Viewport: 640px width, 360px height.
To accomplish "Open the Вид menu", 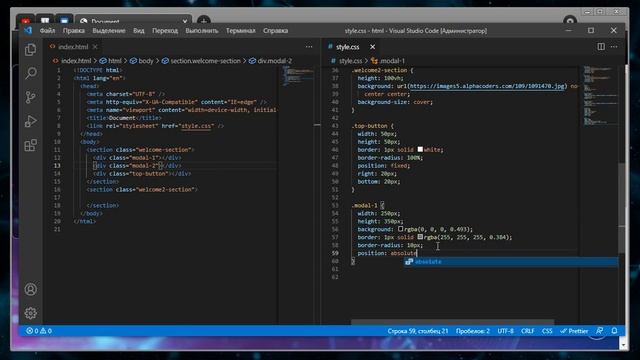I will pos(139,31).
